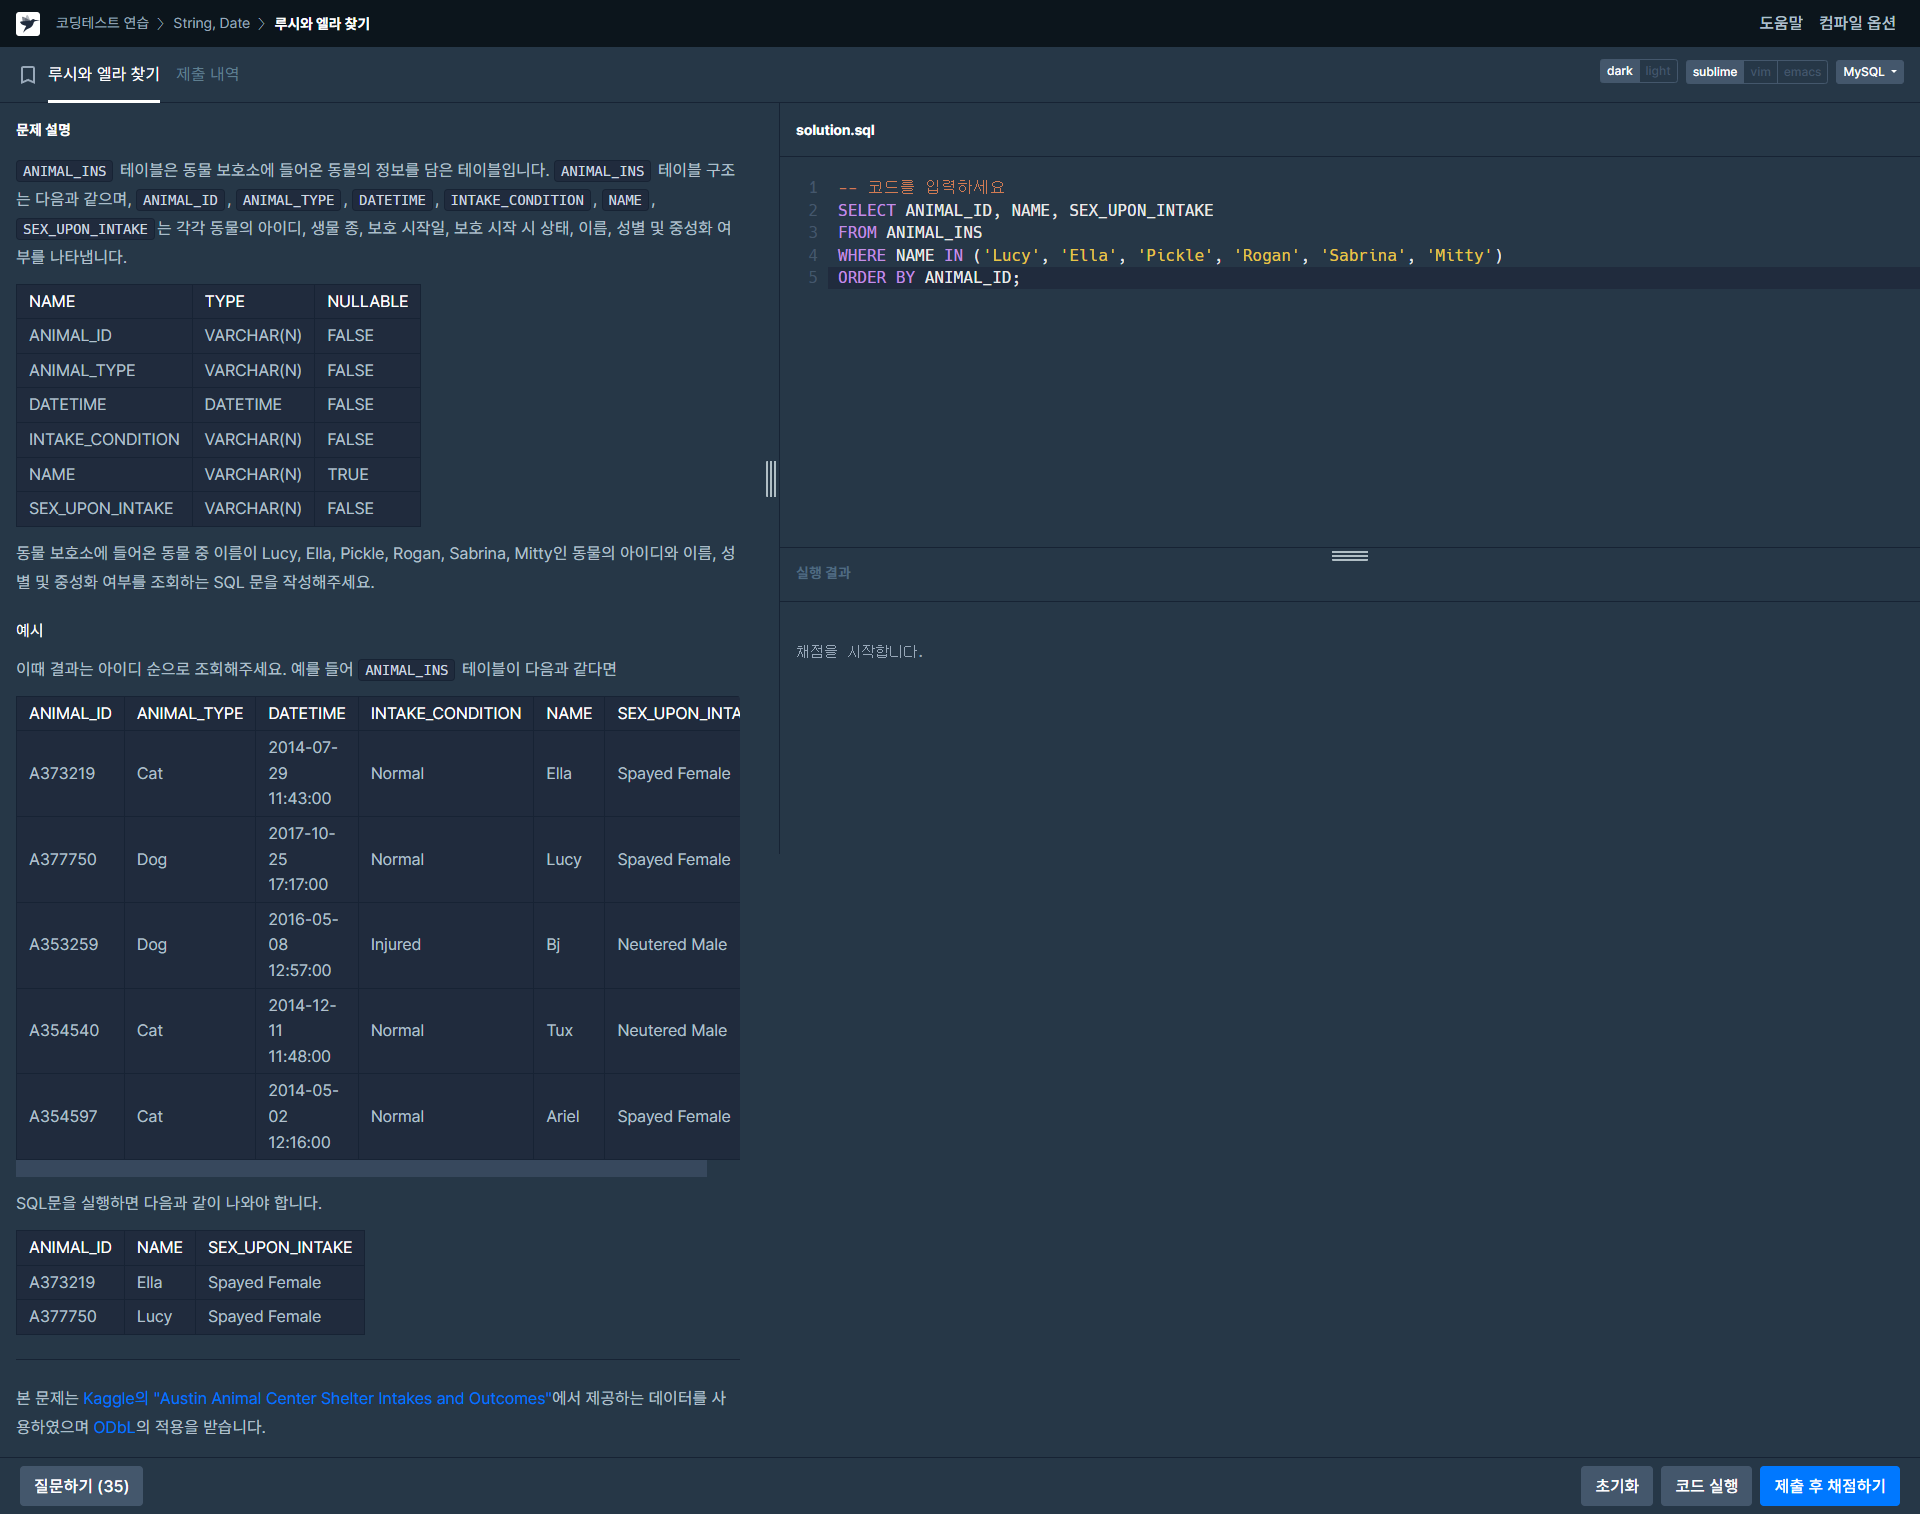Open the 도움말 help menu
Viewport: 1920px width, 1514px height.
pos(1781,23)
